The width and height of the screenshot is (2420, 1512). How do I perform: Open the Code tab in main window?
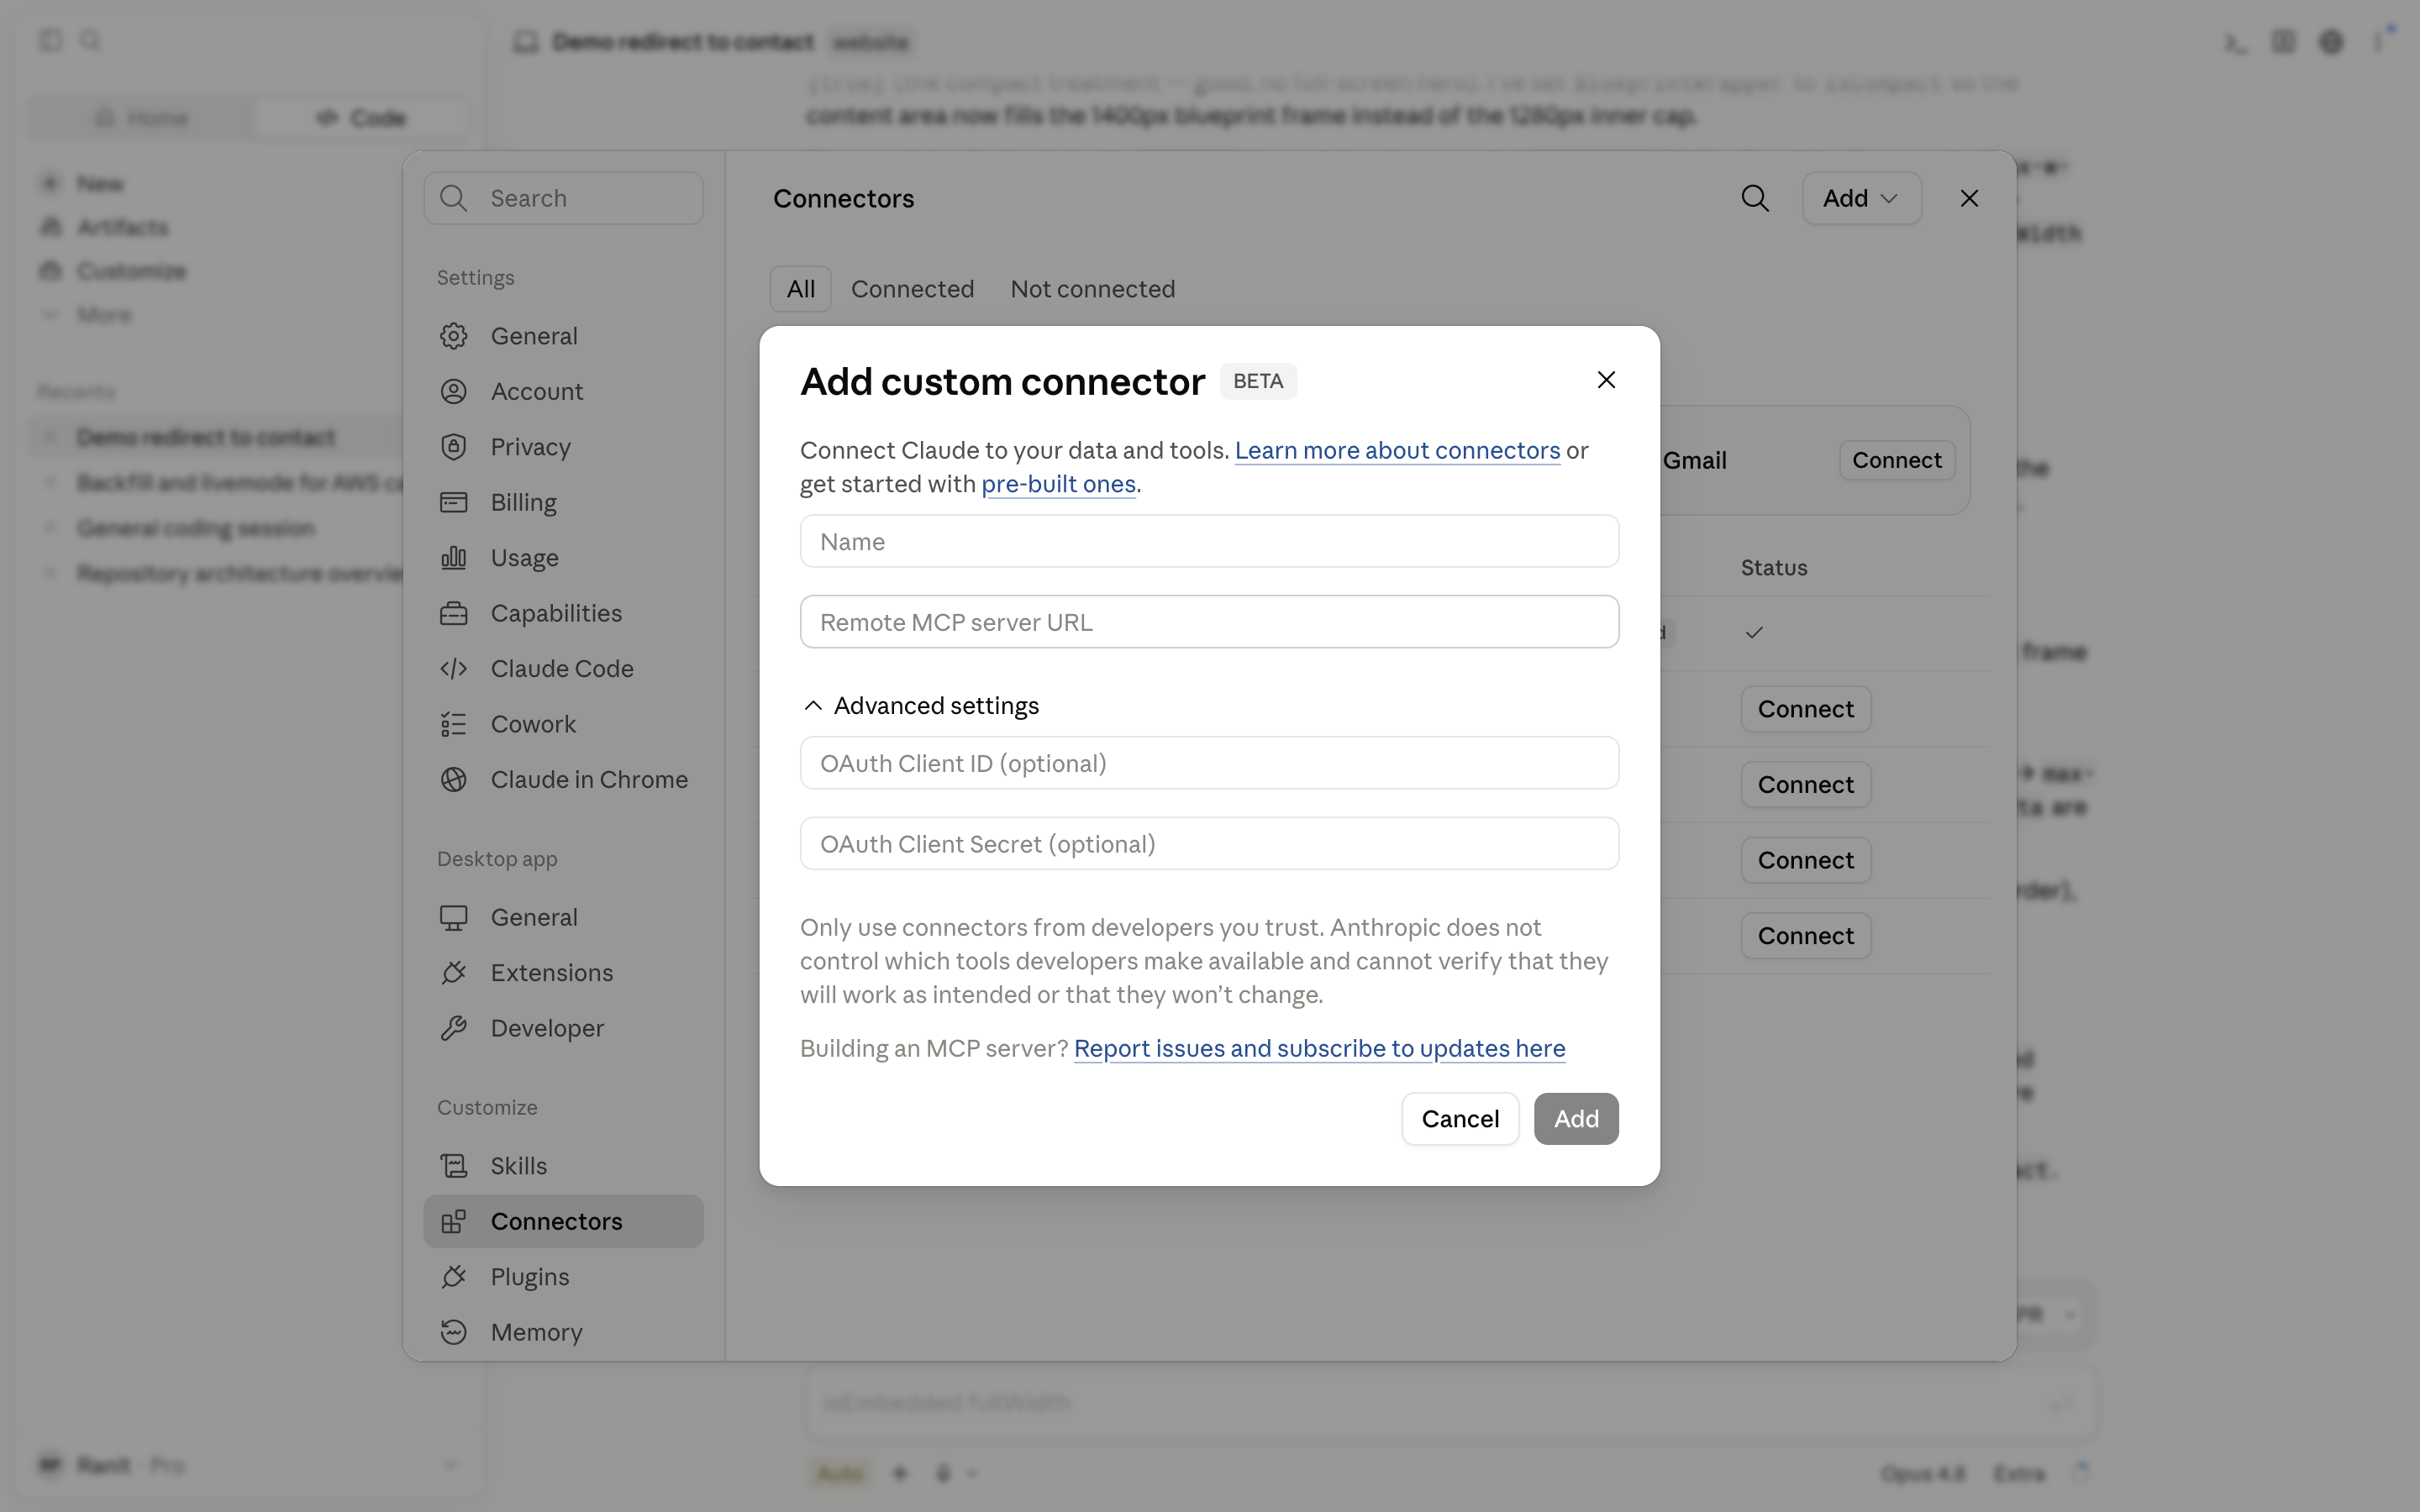click(x=361, y=118)
